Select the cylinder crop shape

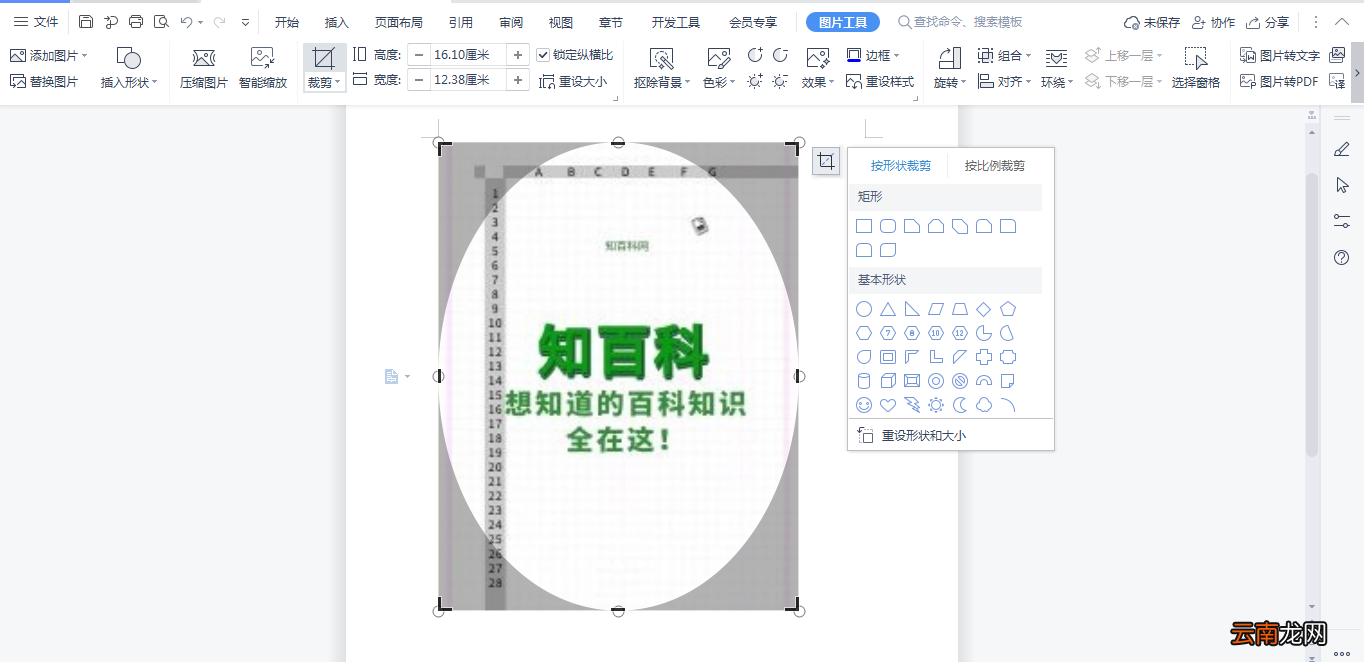(x=864, y=381)
